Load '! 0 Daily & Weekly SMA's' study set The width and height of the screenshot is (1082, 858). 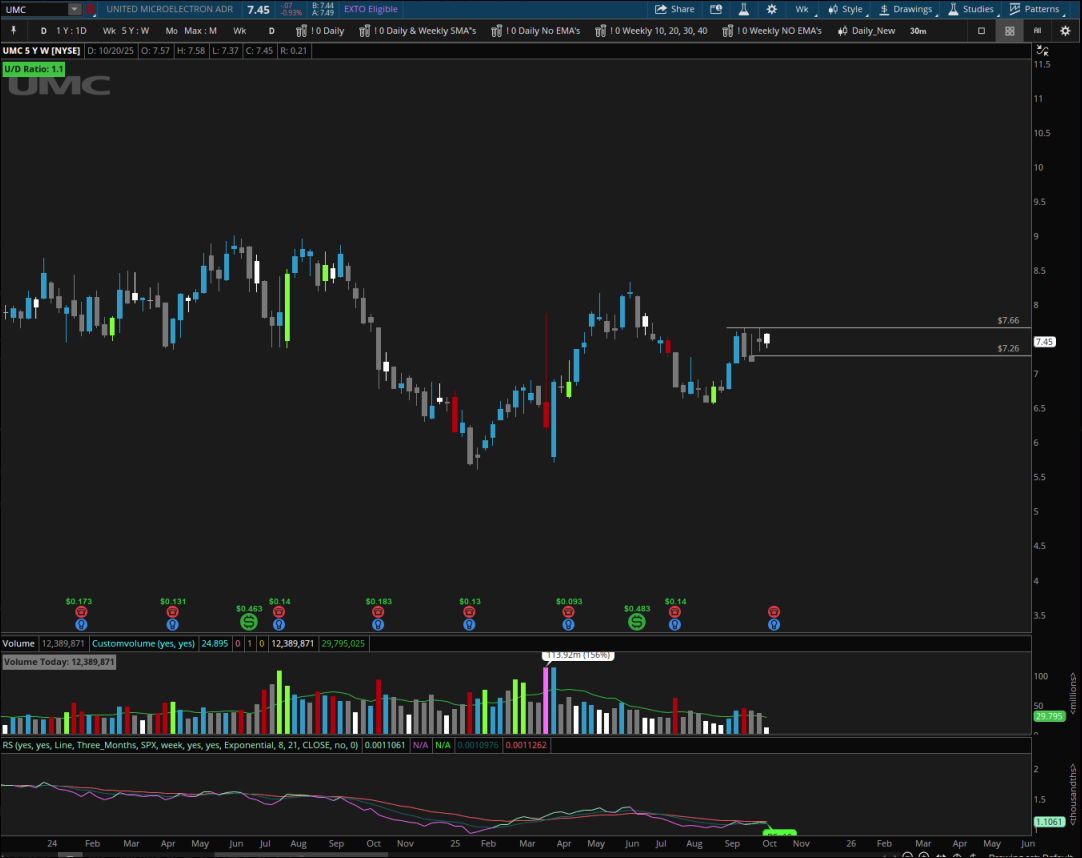[x=418, y=31]
